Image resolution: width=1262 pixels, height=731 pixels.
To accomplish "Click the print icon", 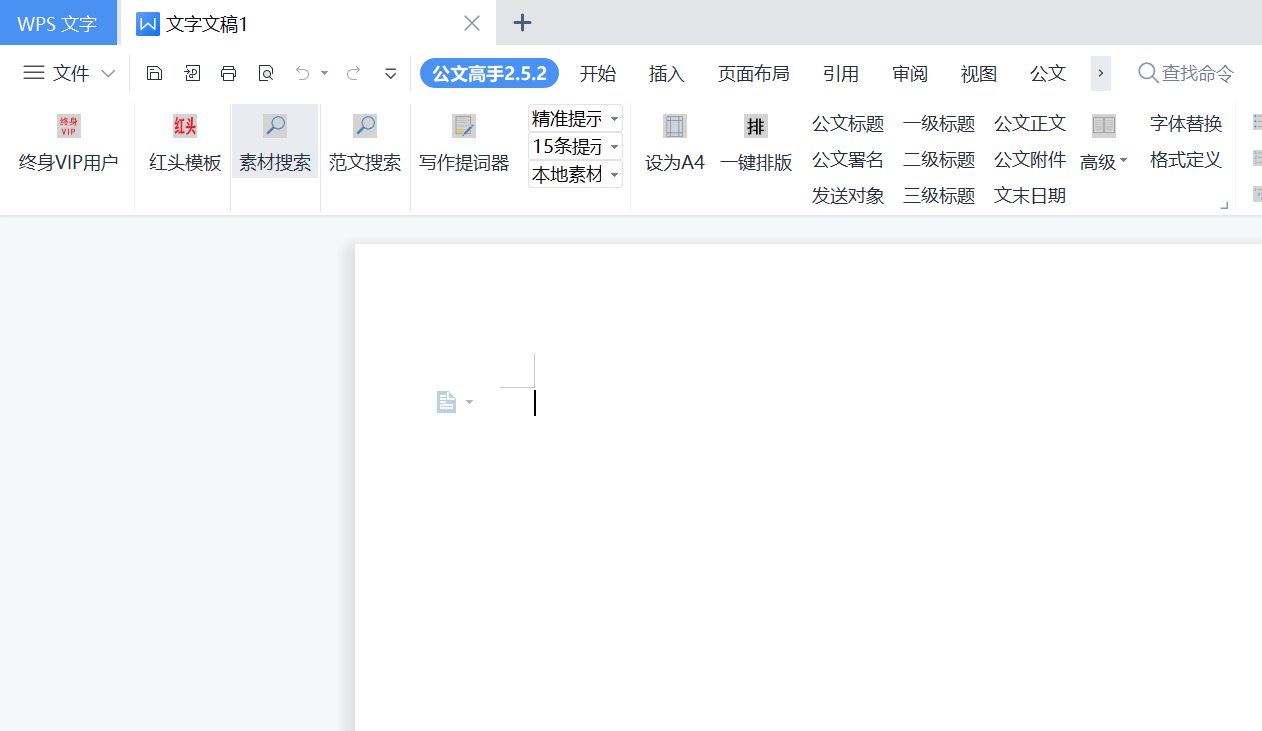I will coord(229,73).
